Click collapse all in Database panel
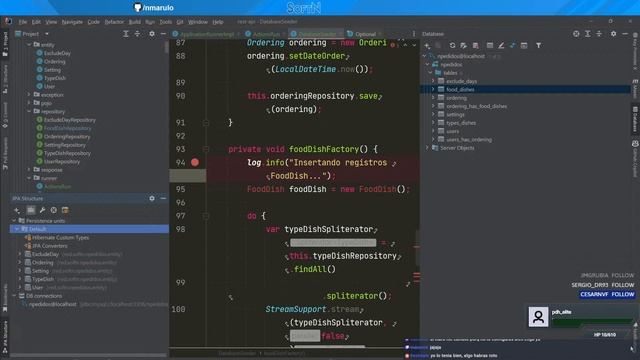640x360 pixels. [x=599, y=34]
